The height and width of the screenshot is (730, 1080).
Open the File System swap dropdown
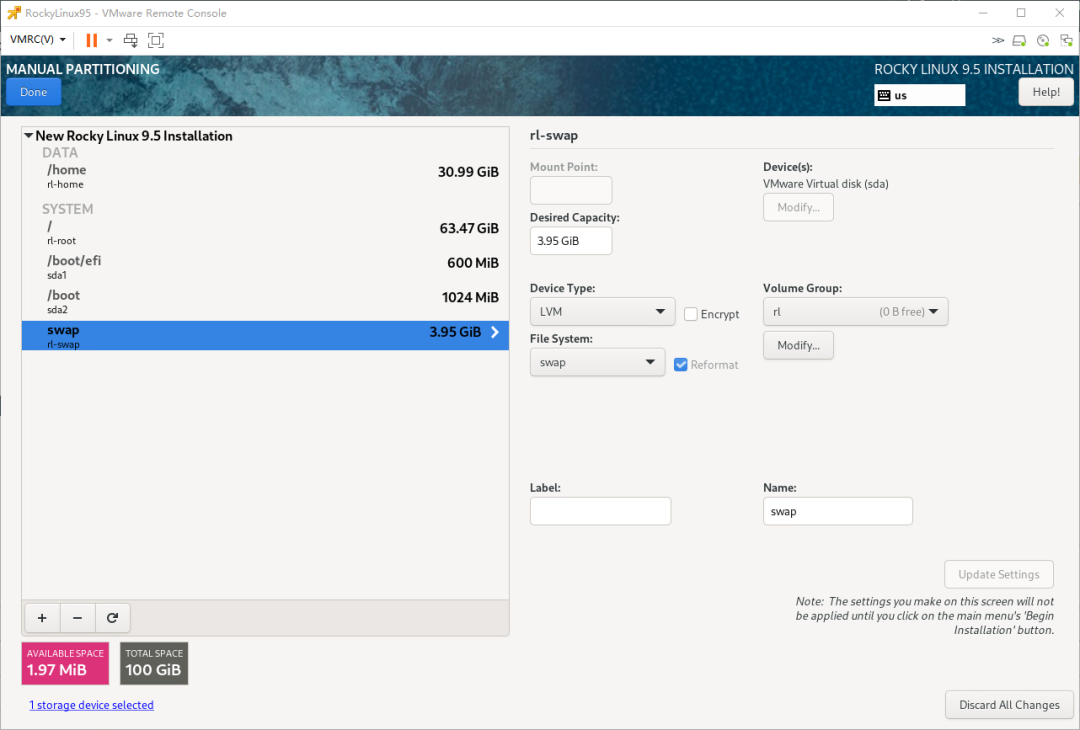[597, 362]
